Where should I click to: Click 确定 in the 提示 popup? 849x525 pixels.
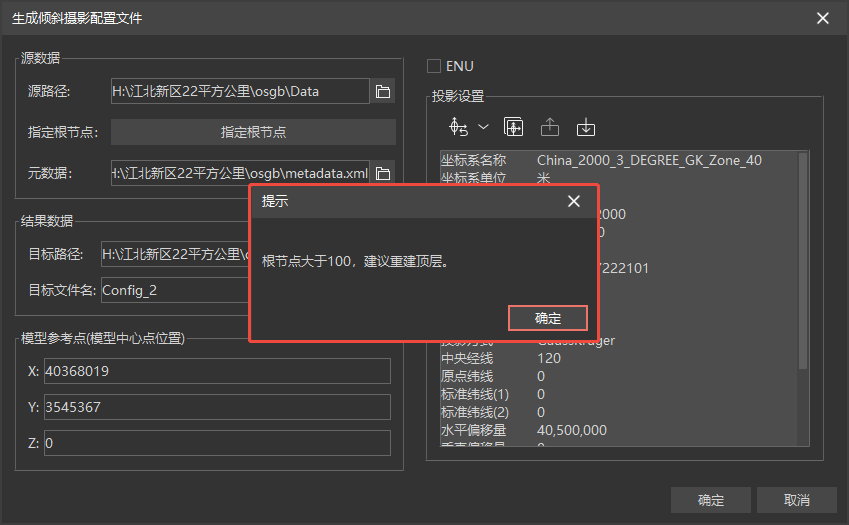click(x=547, y=318)
